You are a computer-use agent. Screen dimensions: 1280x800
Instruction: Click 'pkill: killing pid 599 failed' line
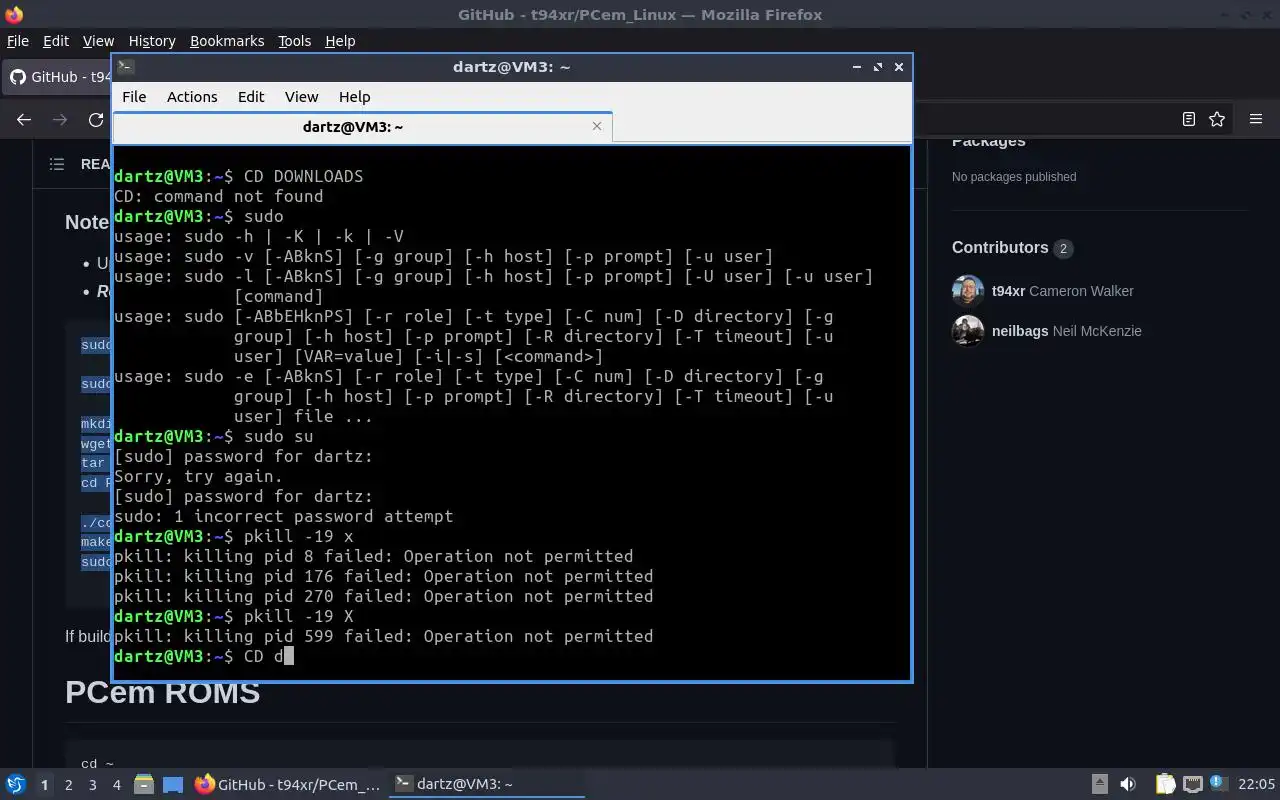[x=384, y=636]
